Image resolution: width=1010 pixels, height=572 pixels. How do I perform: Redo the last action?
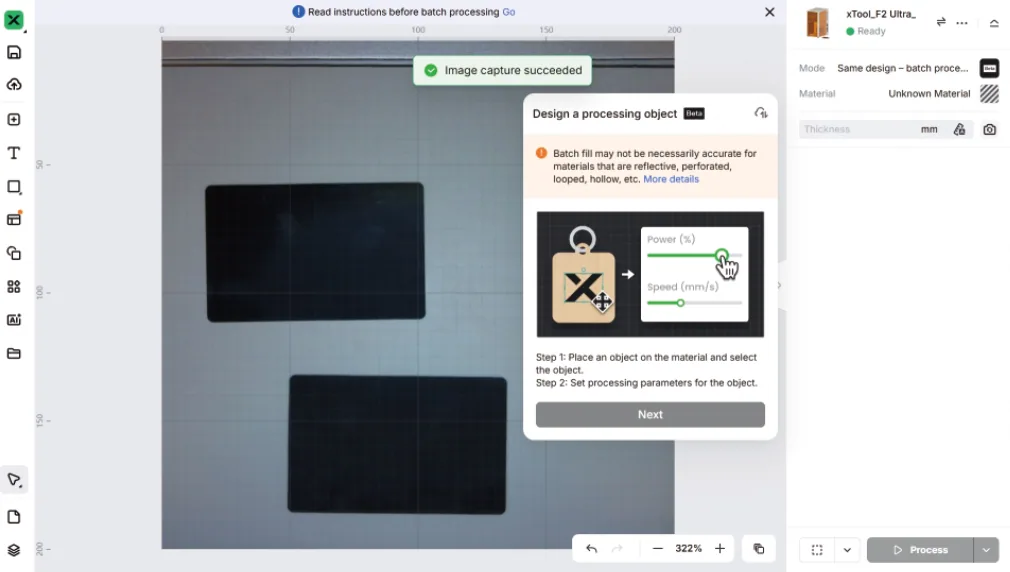pyautogui.click(x=617, y=549)
